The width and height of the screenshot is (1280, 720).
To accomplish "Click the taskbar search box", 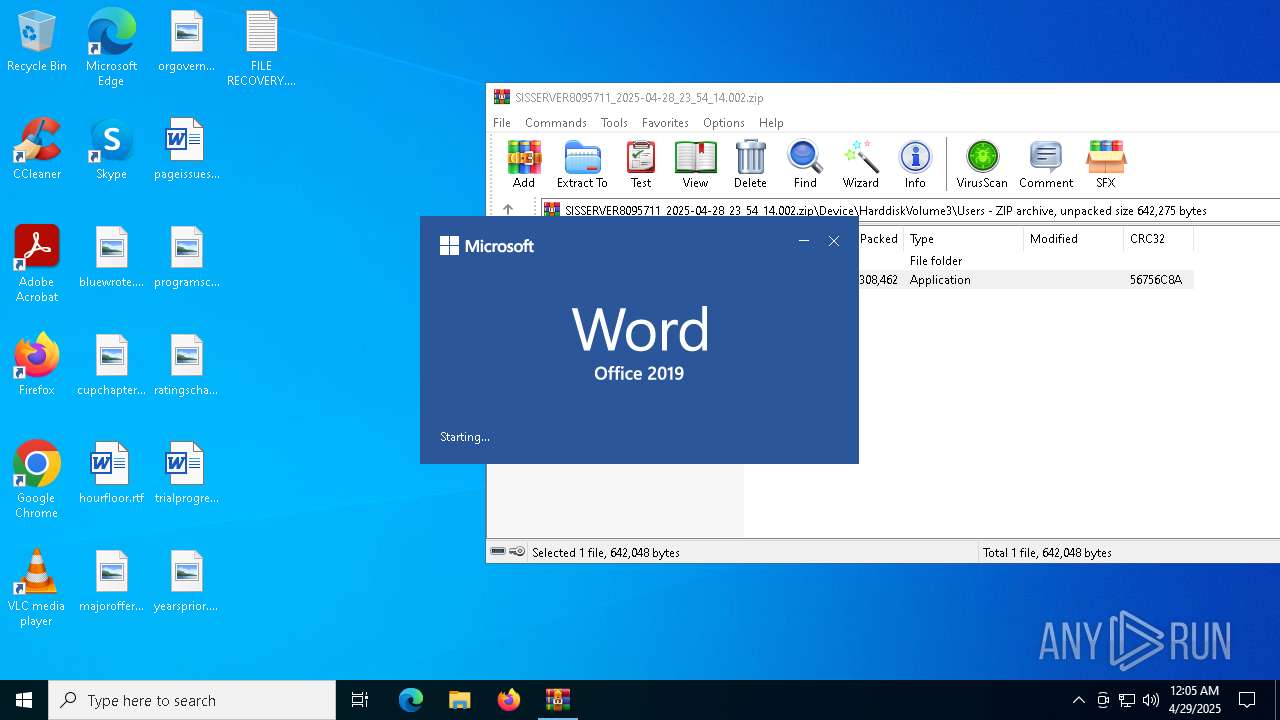I will click(192, 700).
